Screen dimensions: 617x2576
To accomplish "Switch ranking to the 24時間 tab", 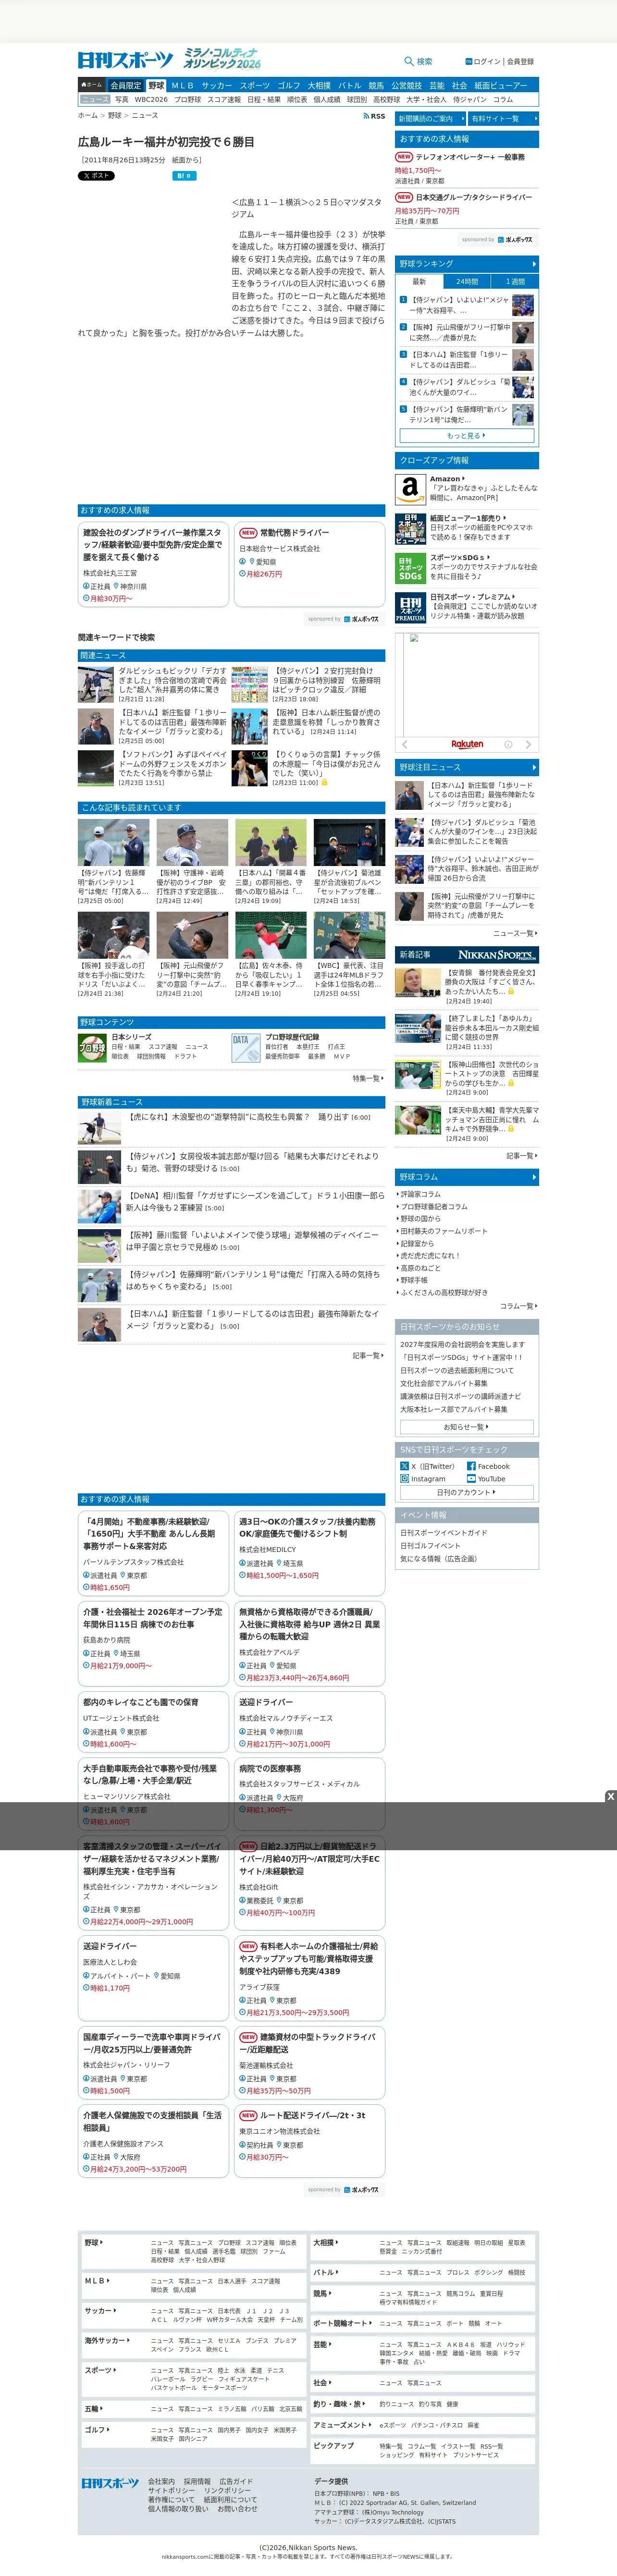I will click(x=467, y=281).
